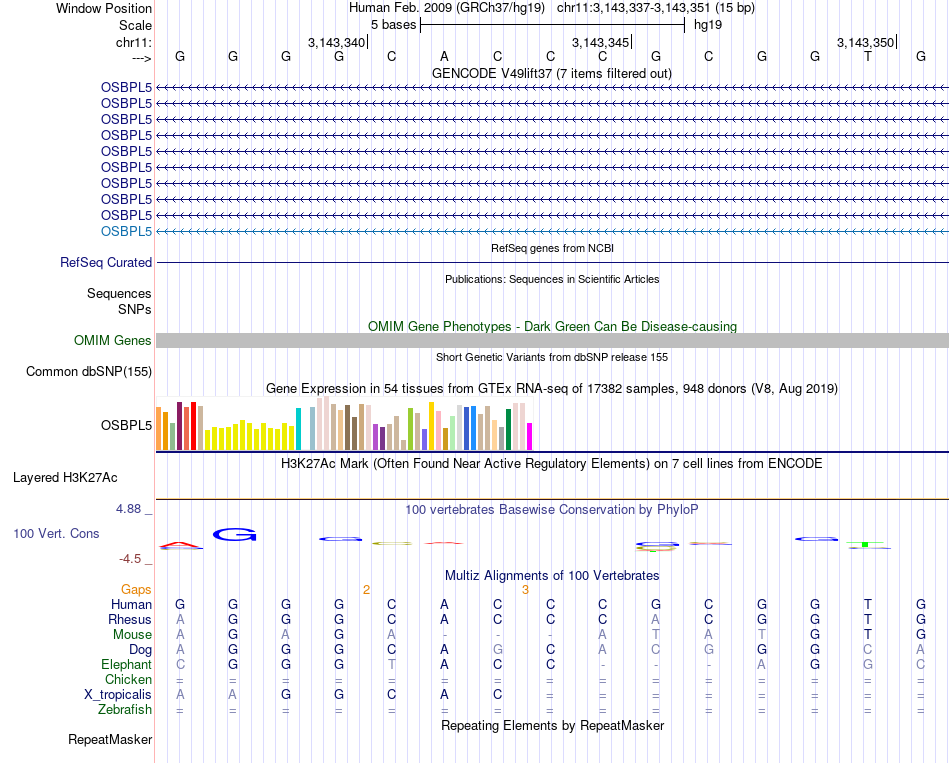Image resolution: width=950 pixels, height=763 pixels.
Task: Click the RefSeq genes from NCBI title
Action: (x=552, y=248)
